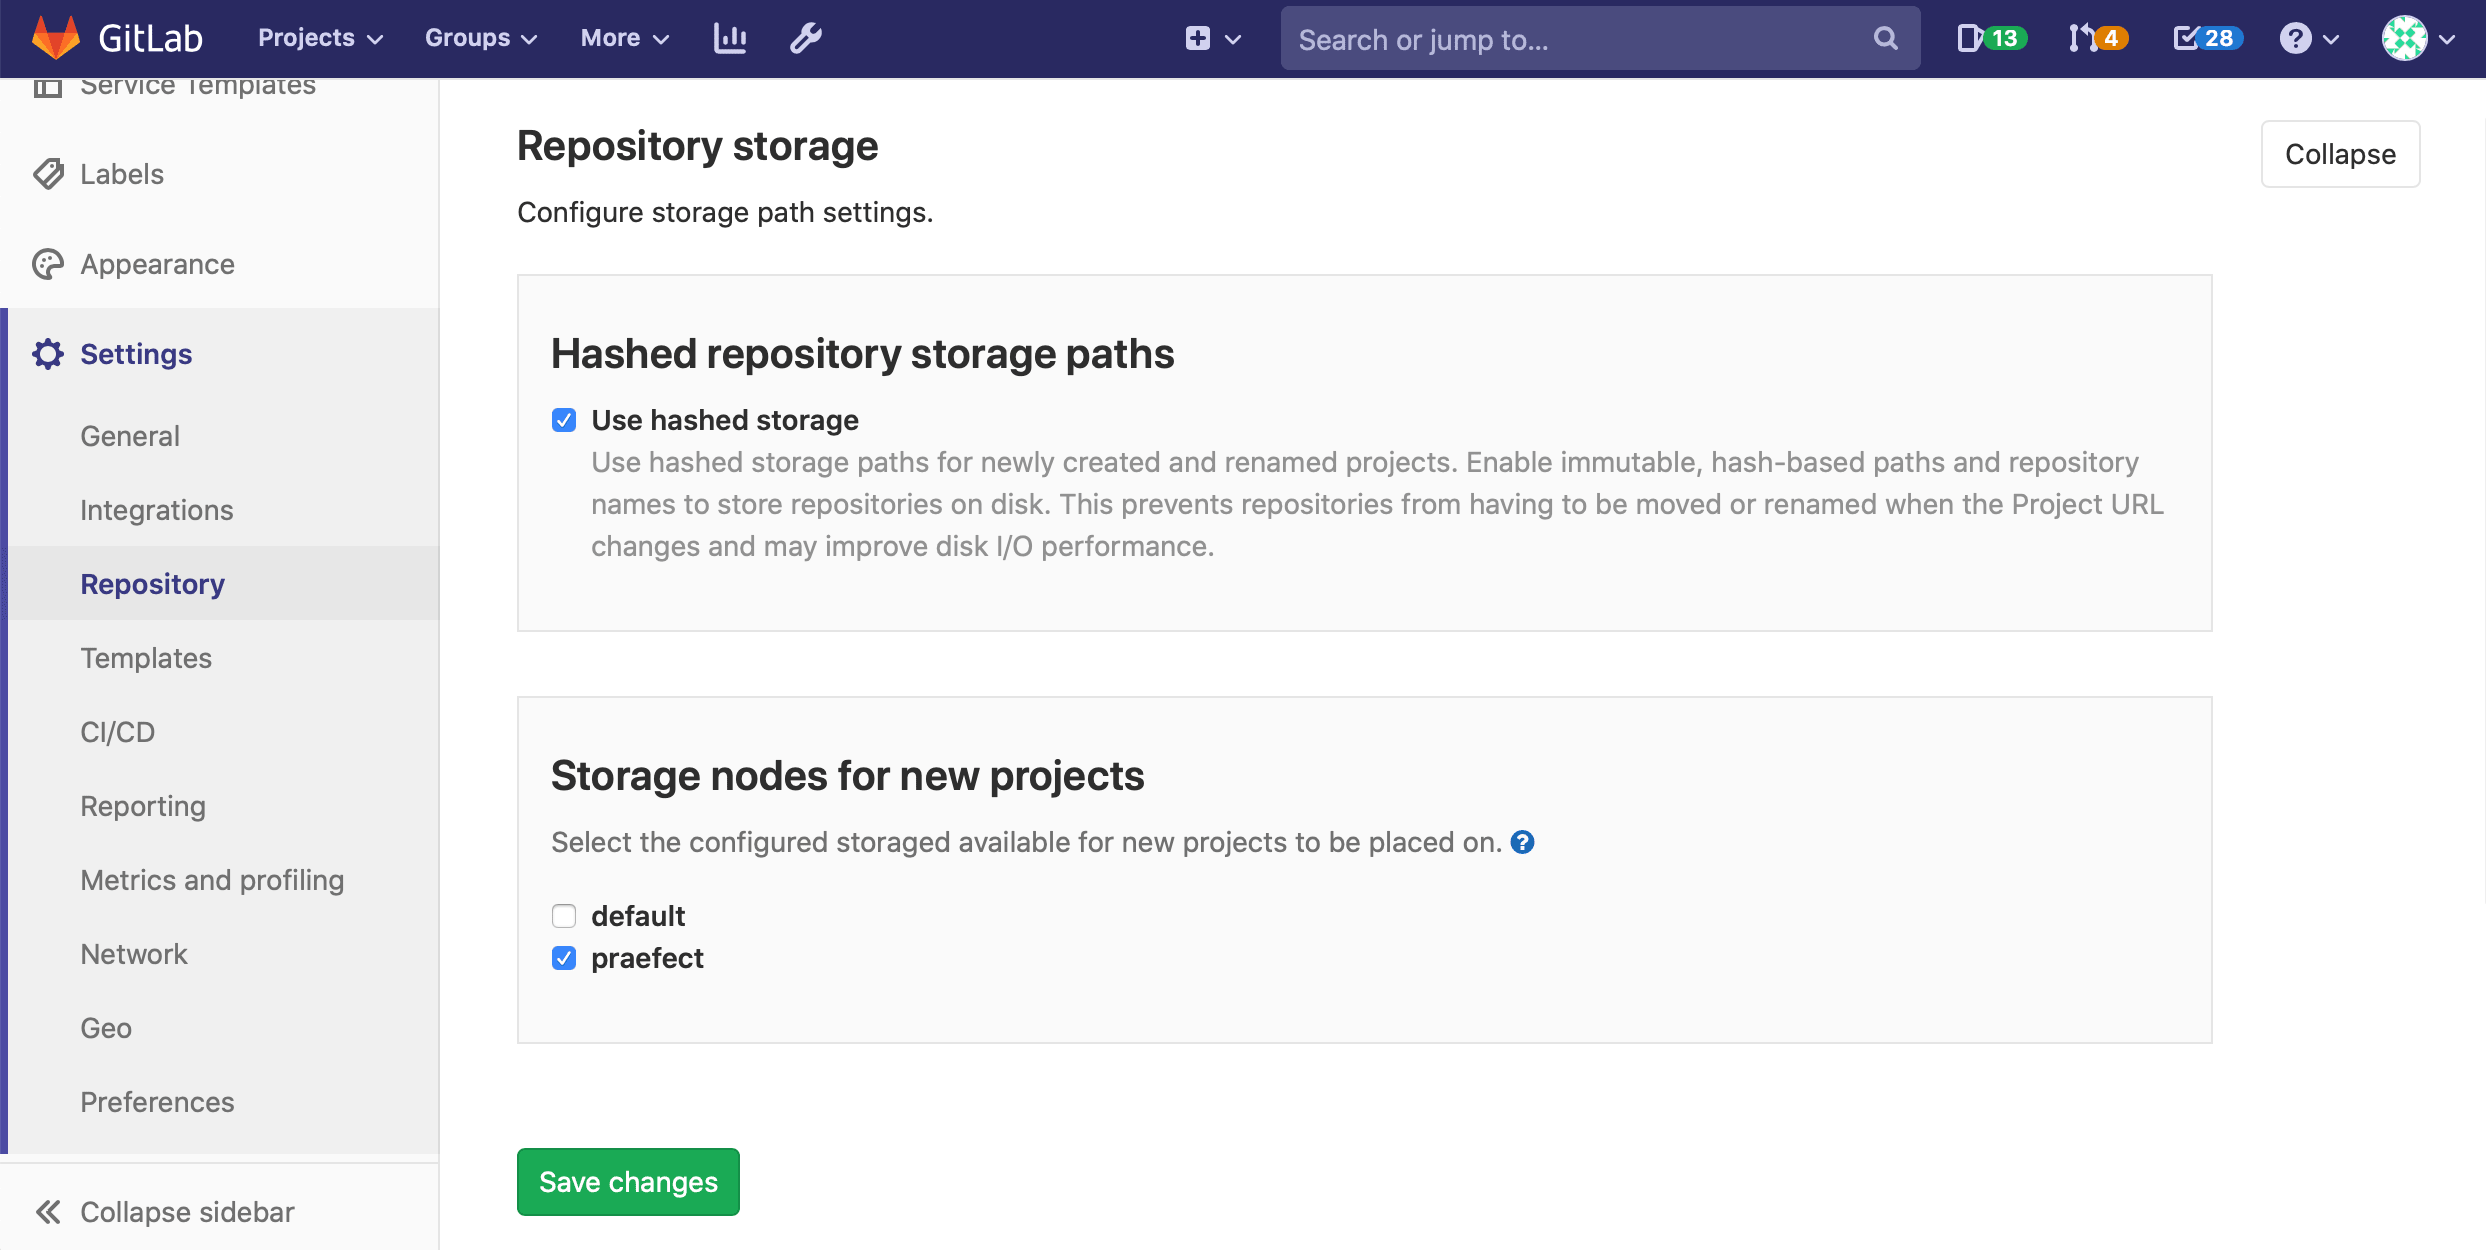Focus the Search or jump to field
The image size is (2486, 1250).
(1580, 39)
